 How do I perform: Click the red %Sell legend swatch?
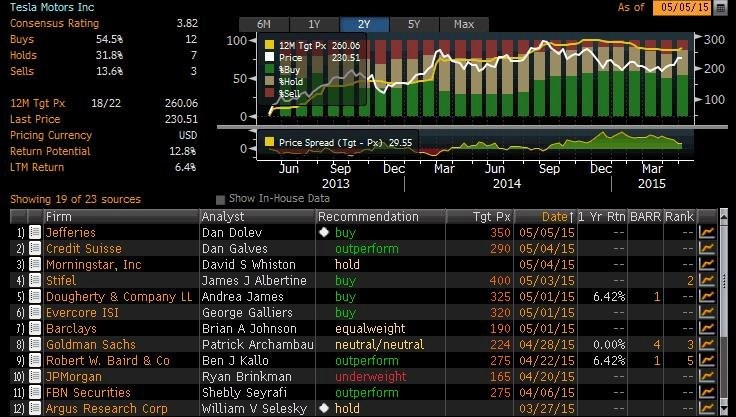click(x=269, y=93)
